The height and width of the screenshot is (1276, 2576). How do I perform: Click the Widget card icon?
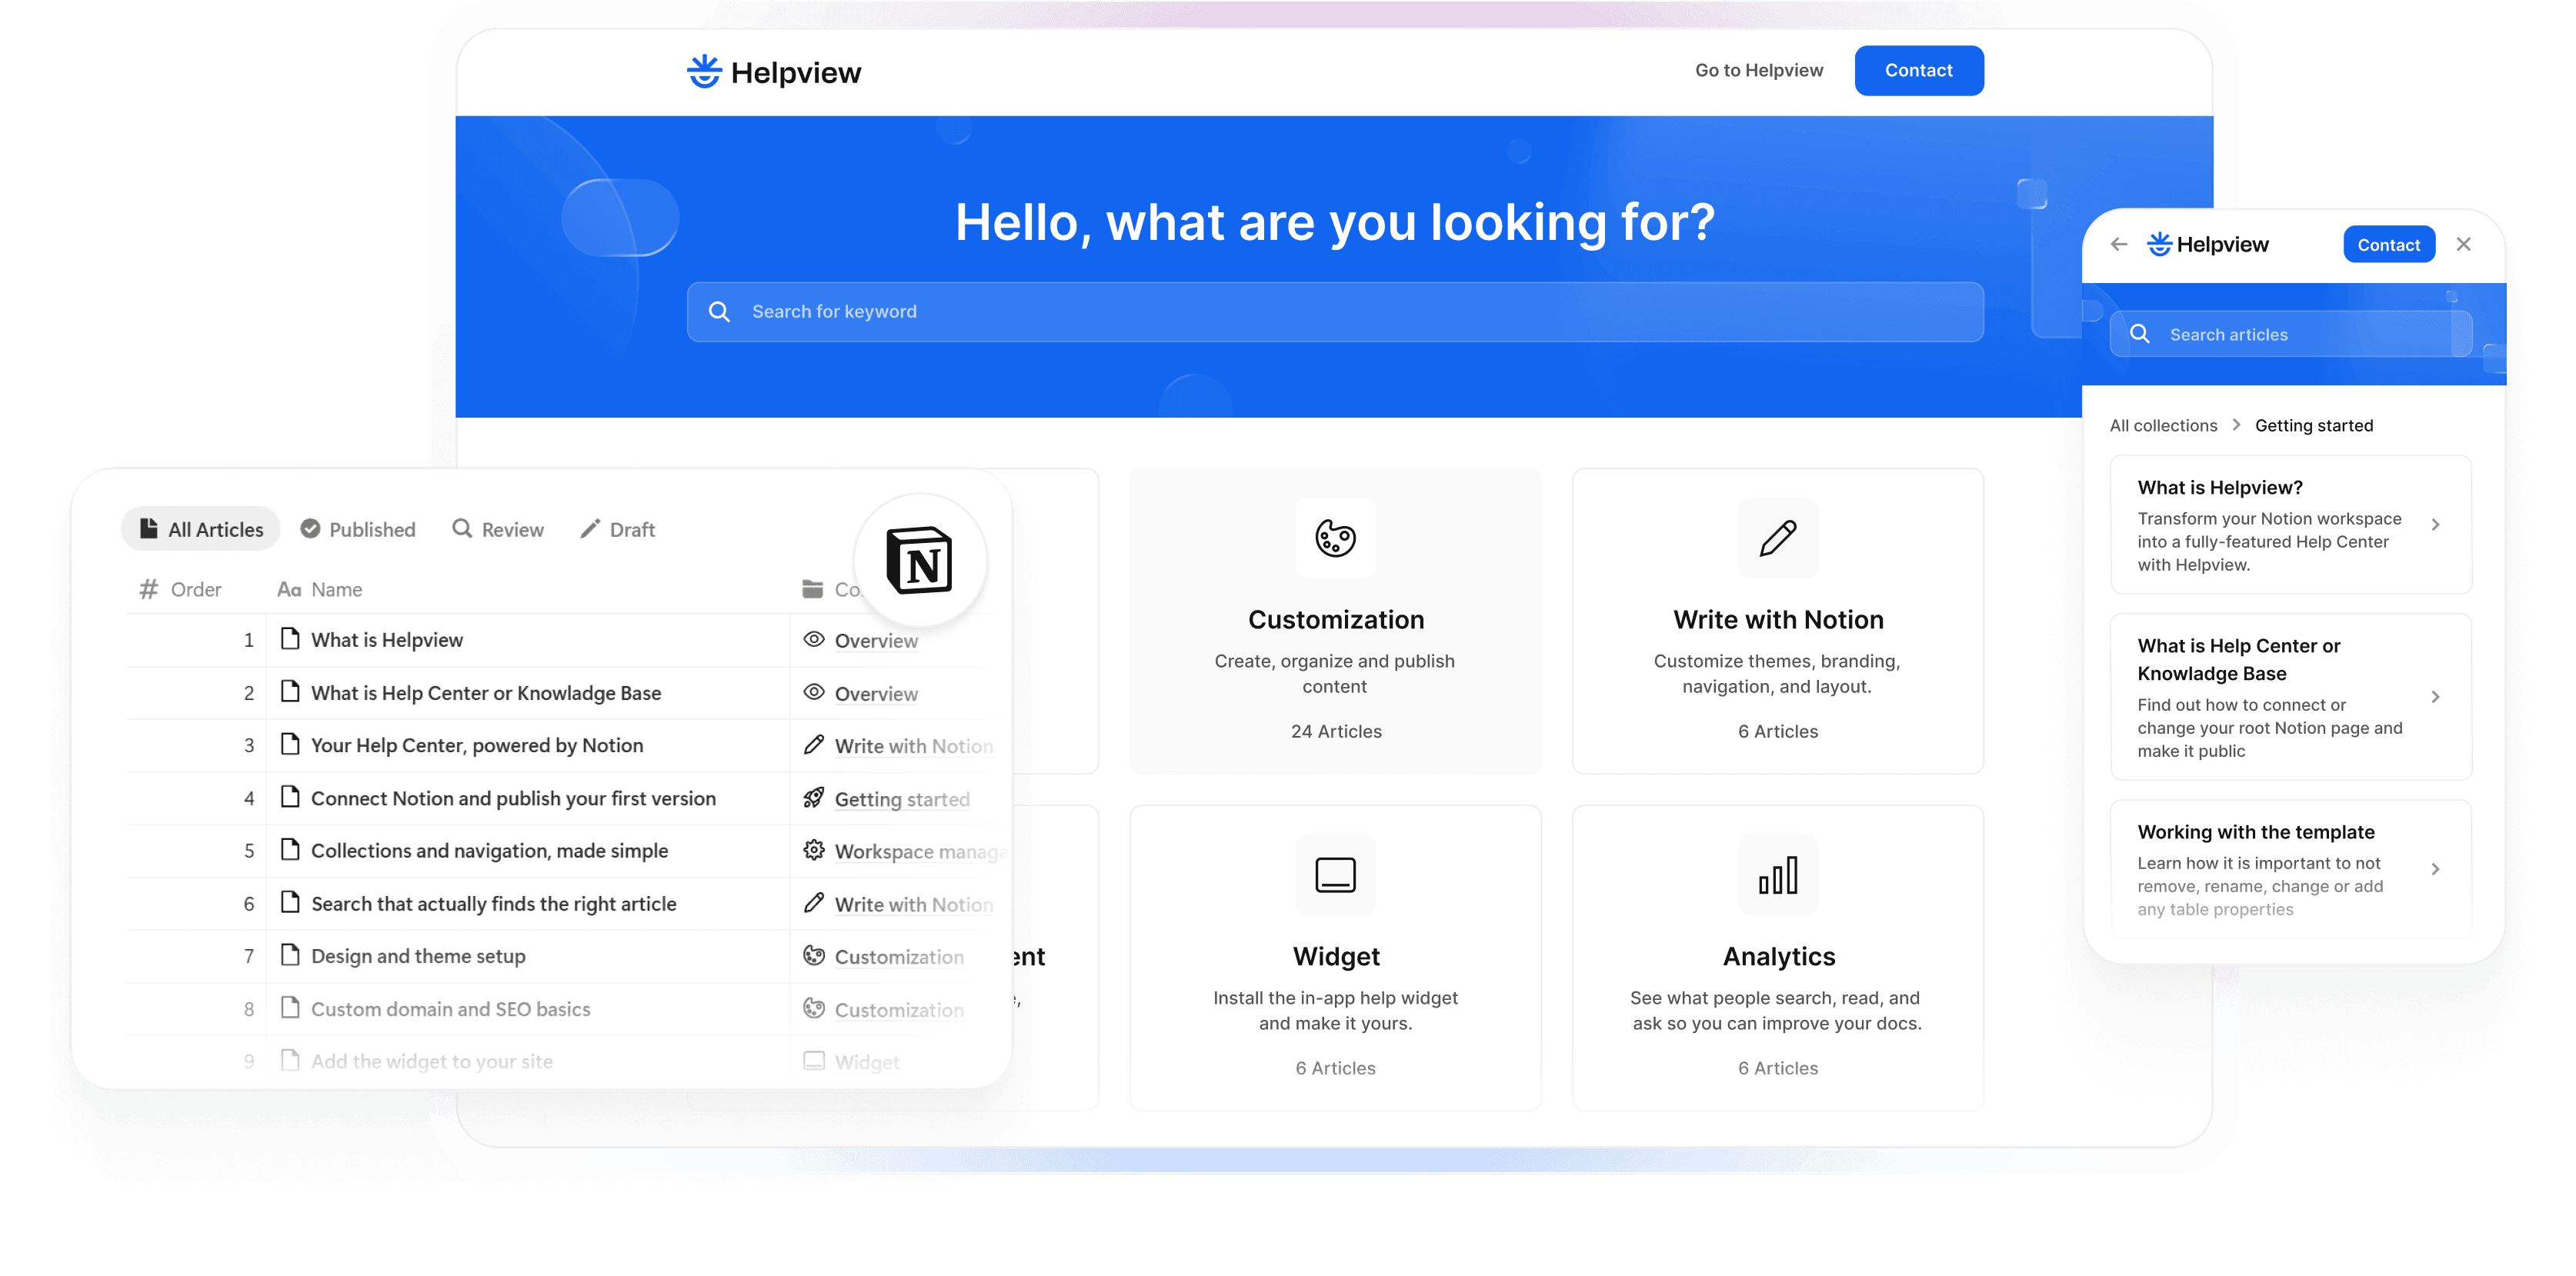pos(1334,875)
